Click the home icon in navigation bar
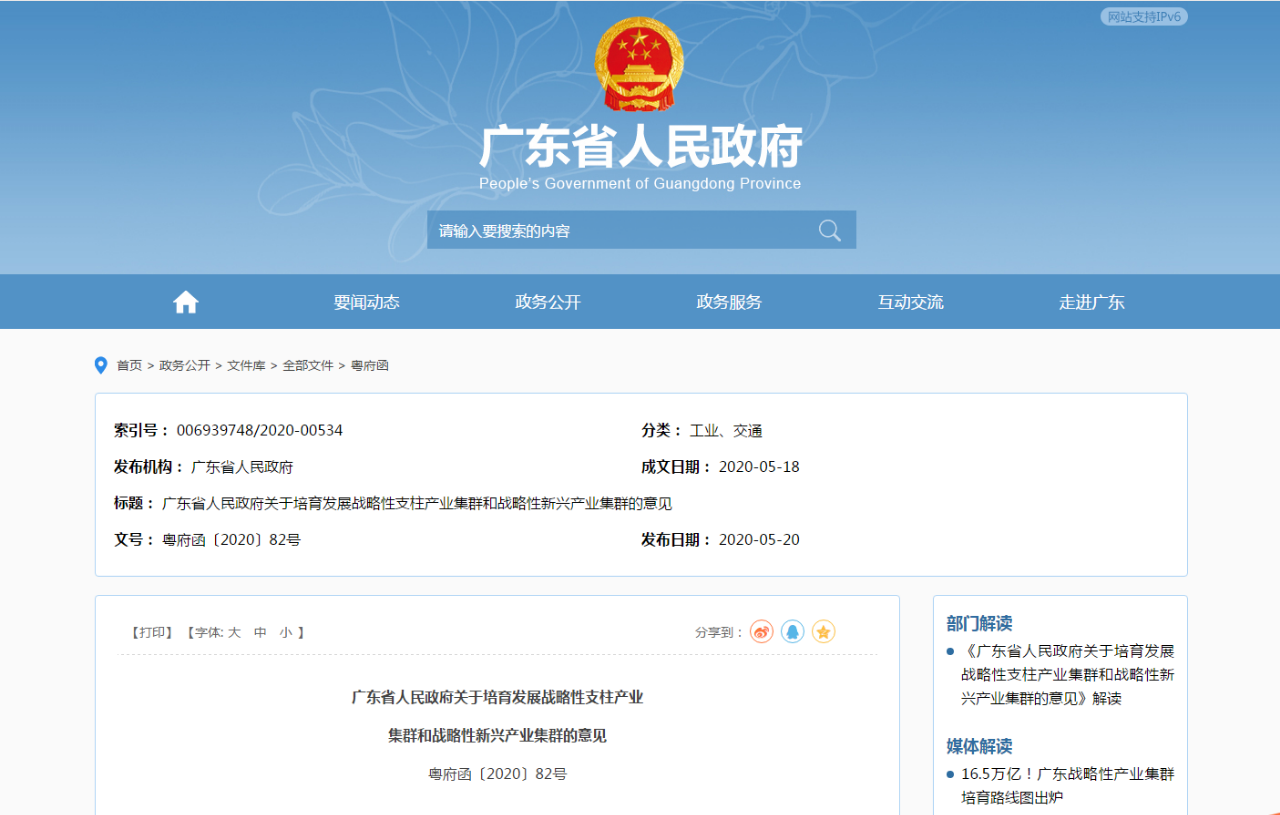 [x=185, y=302]
